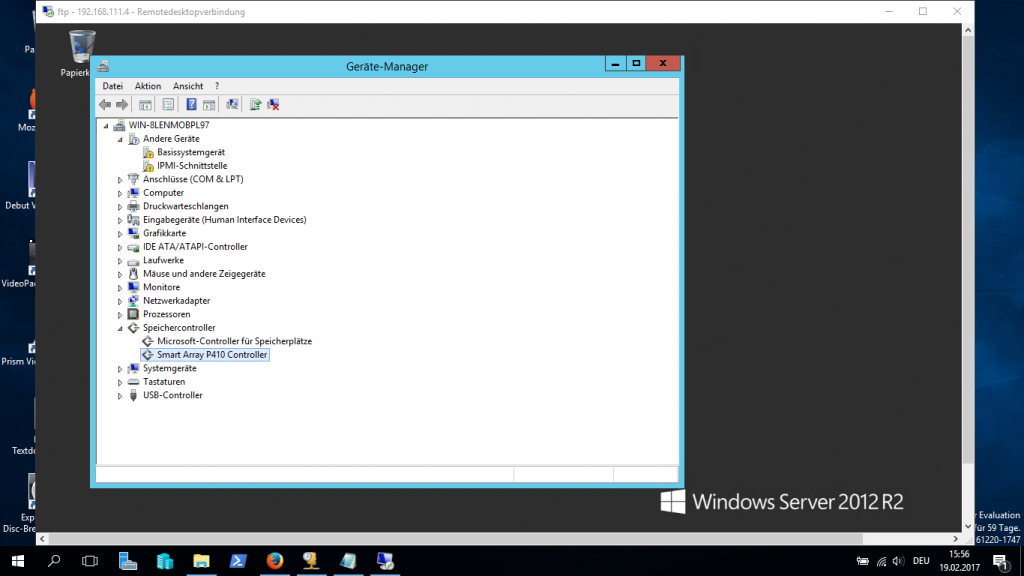Expand Anschlüsse (COM & LPT)

pyautogui.click(x=120, y=180)
